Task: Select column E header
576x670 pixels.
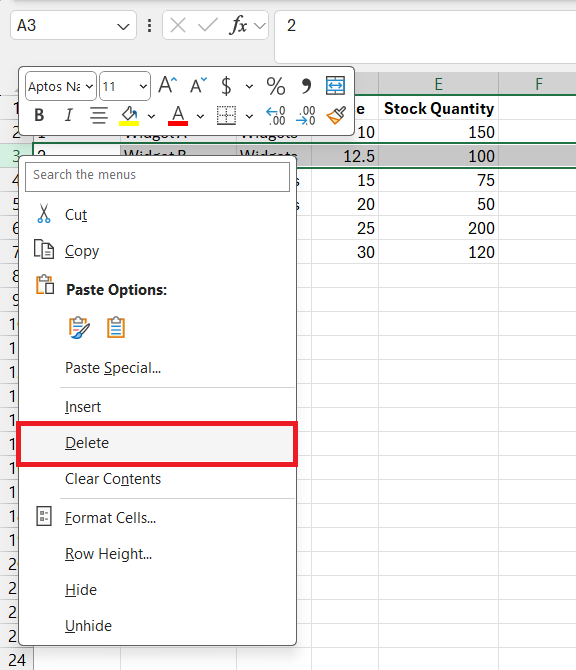Action: [x=438, y=84]
